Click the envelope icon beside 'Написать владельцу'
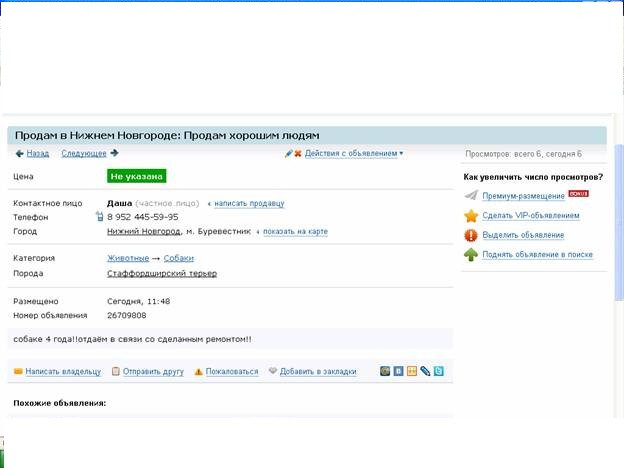 (x=18, y=371)
